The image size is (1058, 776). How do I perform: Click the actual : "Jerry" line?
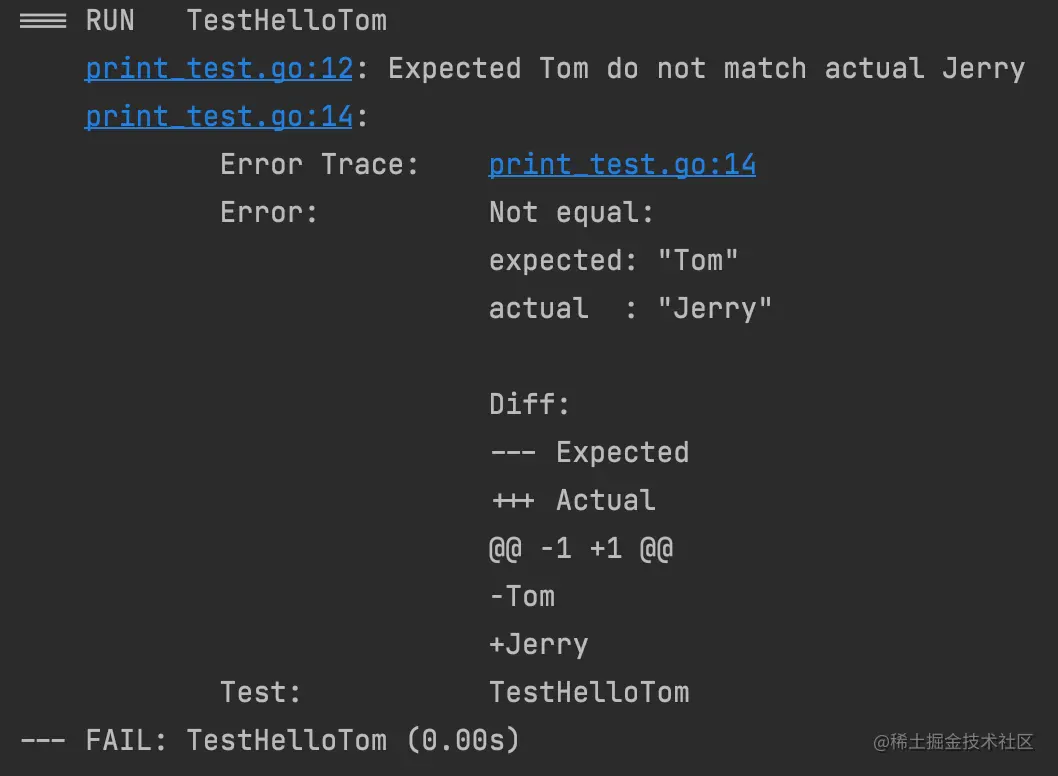coord(630,309)
